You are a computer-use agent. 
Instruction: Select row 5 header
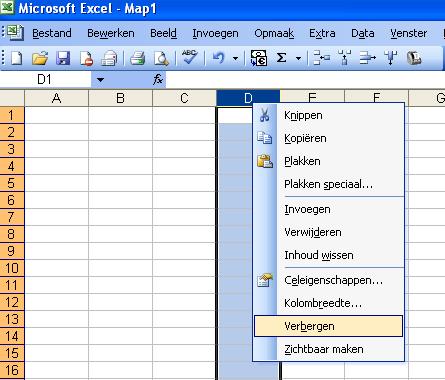(x=12, y=183)
